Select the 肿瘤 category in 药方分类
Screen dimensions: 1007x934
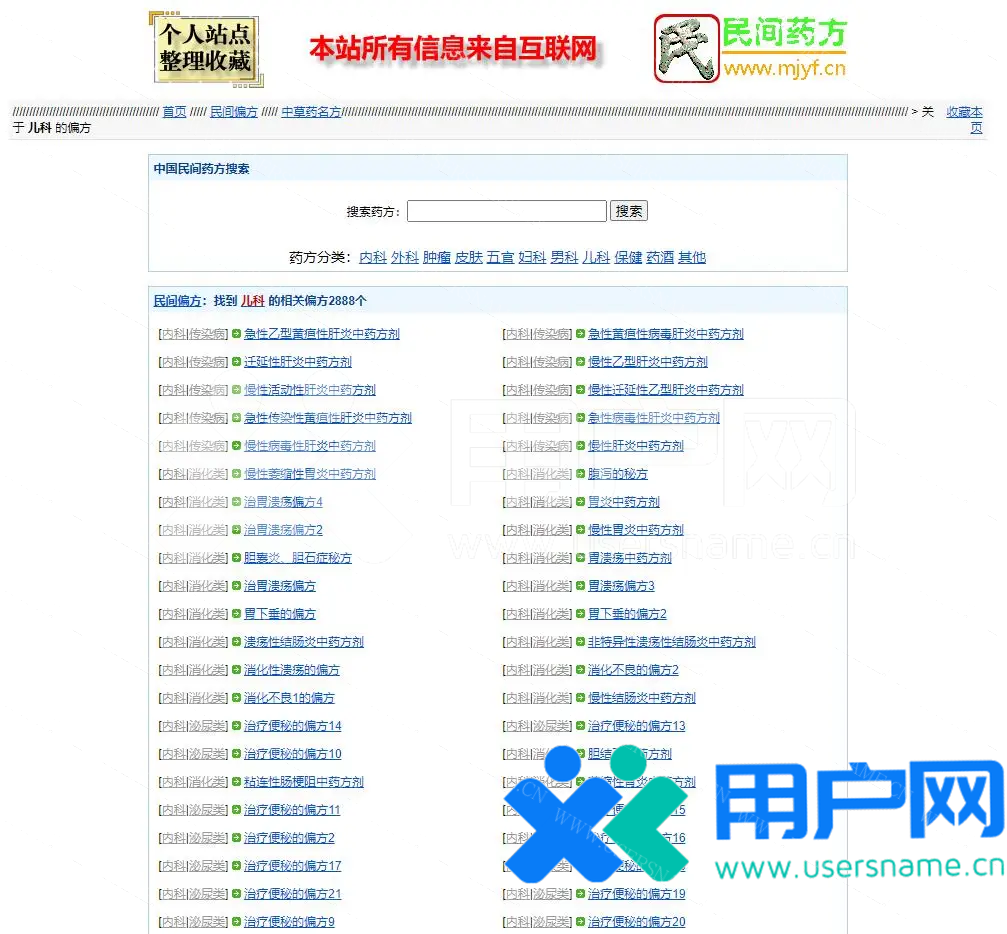pyautogui.click(x=436, y=257)
